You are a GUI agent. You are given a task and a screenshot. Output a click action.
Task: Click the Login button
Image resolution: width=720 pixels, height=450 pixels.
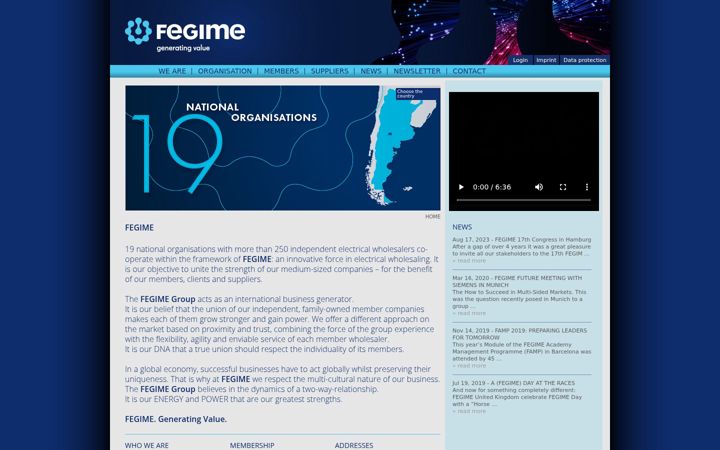(x=520, y=60)
